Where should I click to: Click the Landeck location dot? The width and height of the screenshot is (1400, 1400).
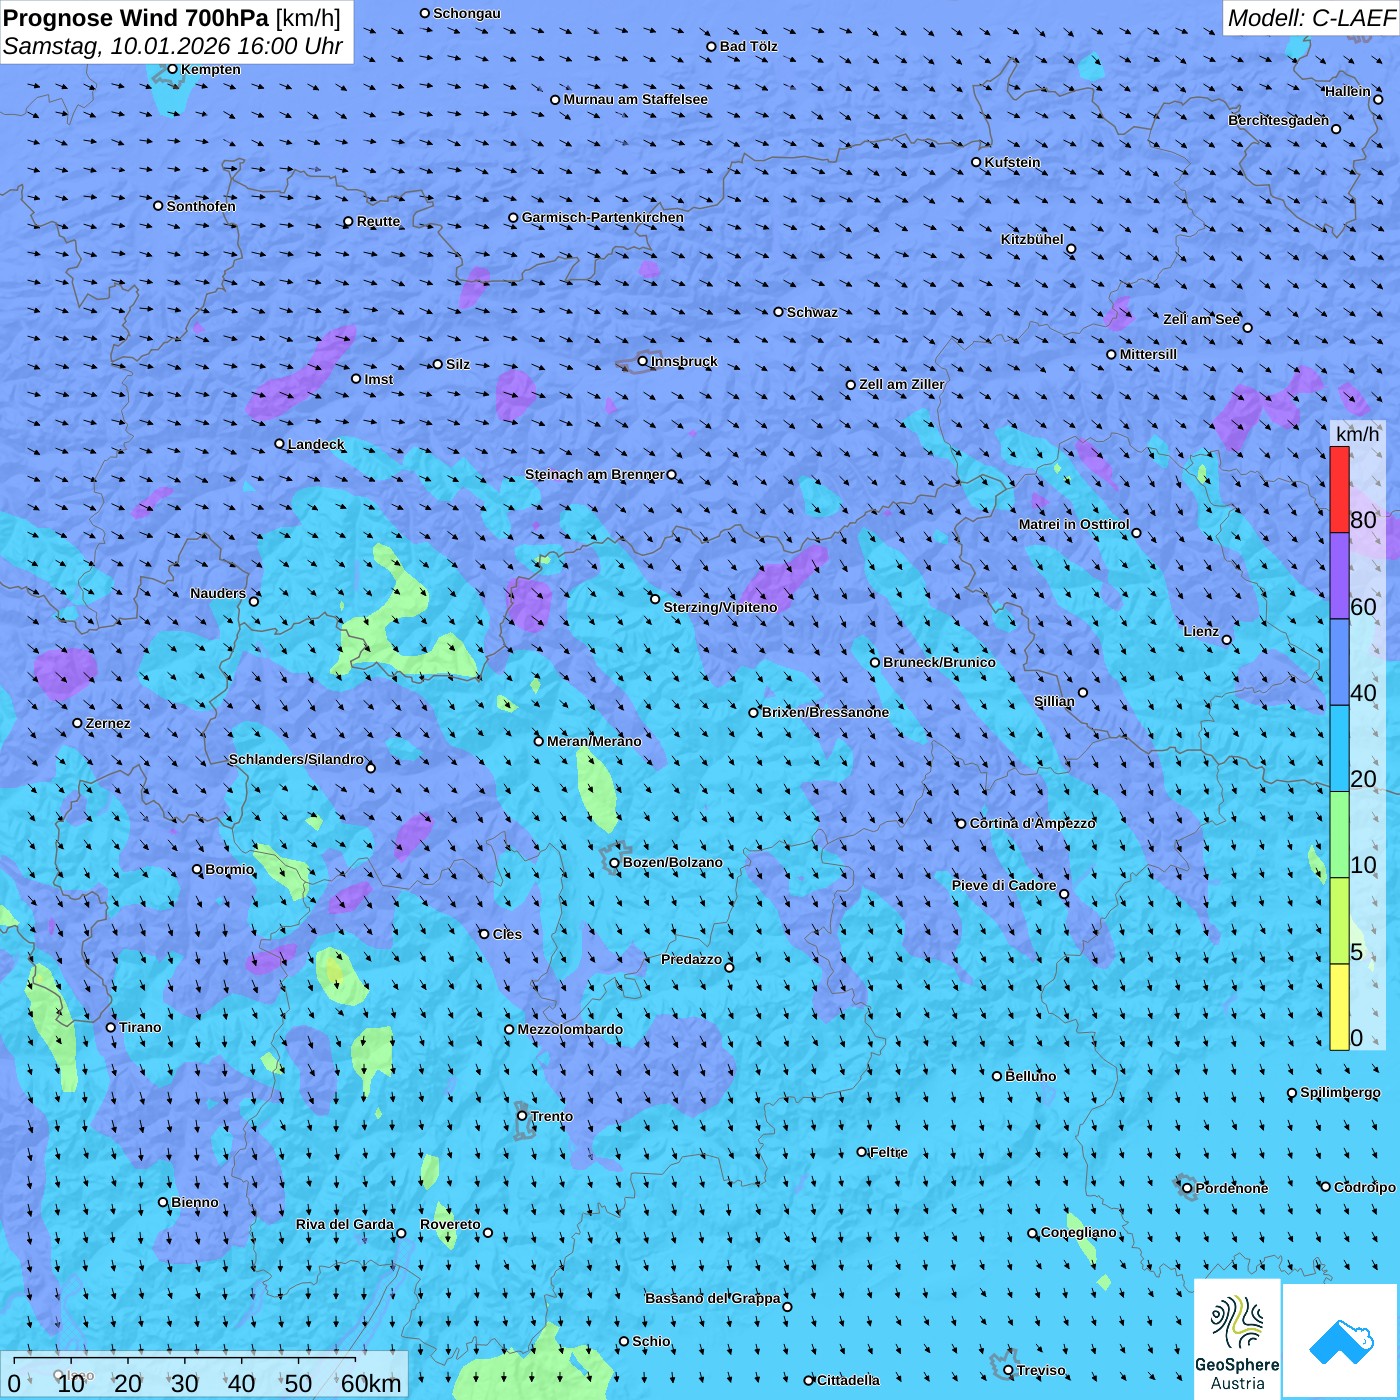pyautogui.click(x=279, y=444)
